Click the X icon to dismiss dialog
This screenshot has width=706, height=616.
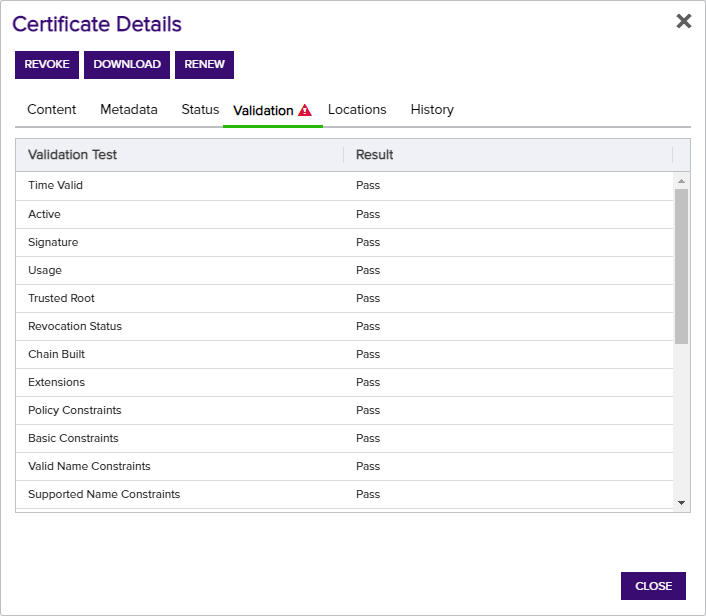coord(683,21)
